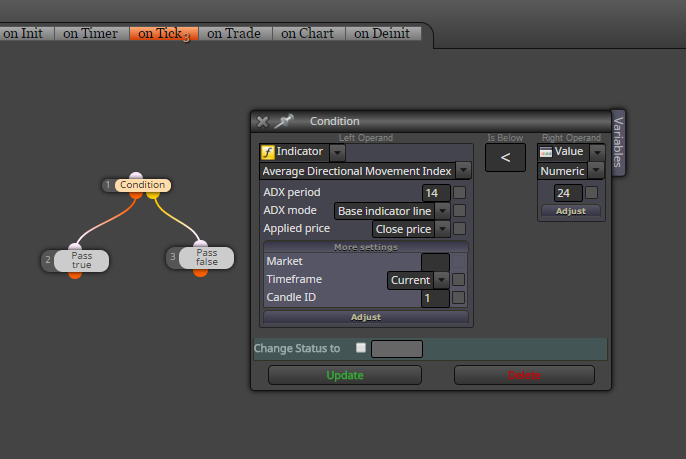Switch to the on Deinit tab
Screen dimensions: 686x459
point(383,33)
